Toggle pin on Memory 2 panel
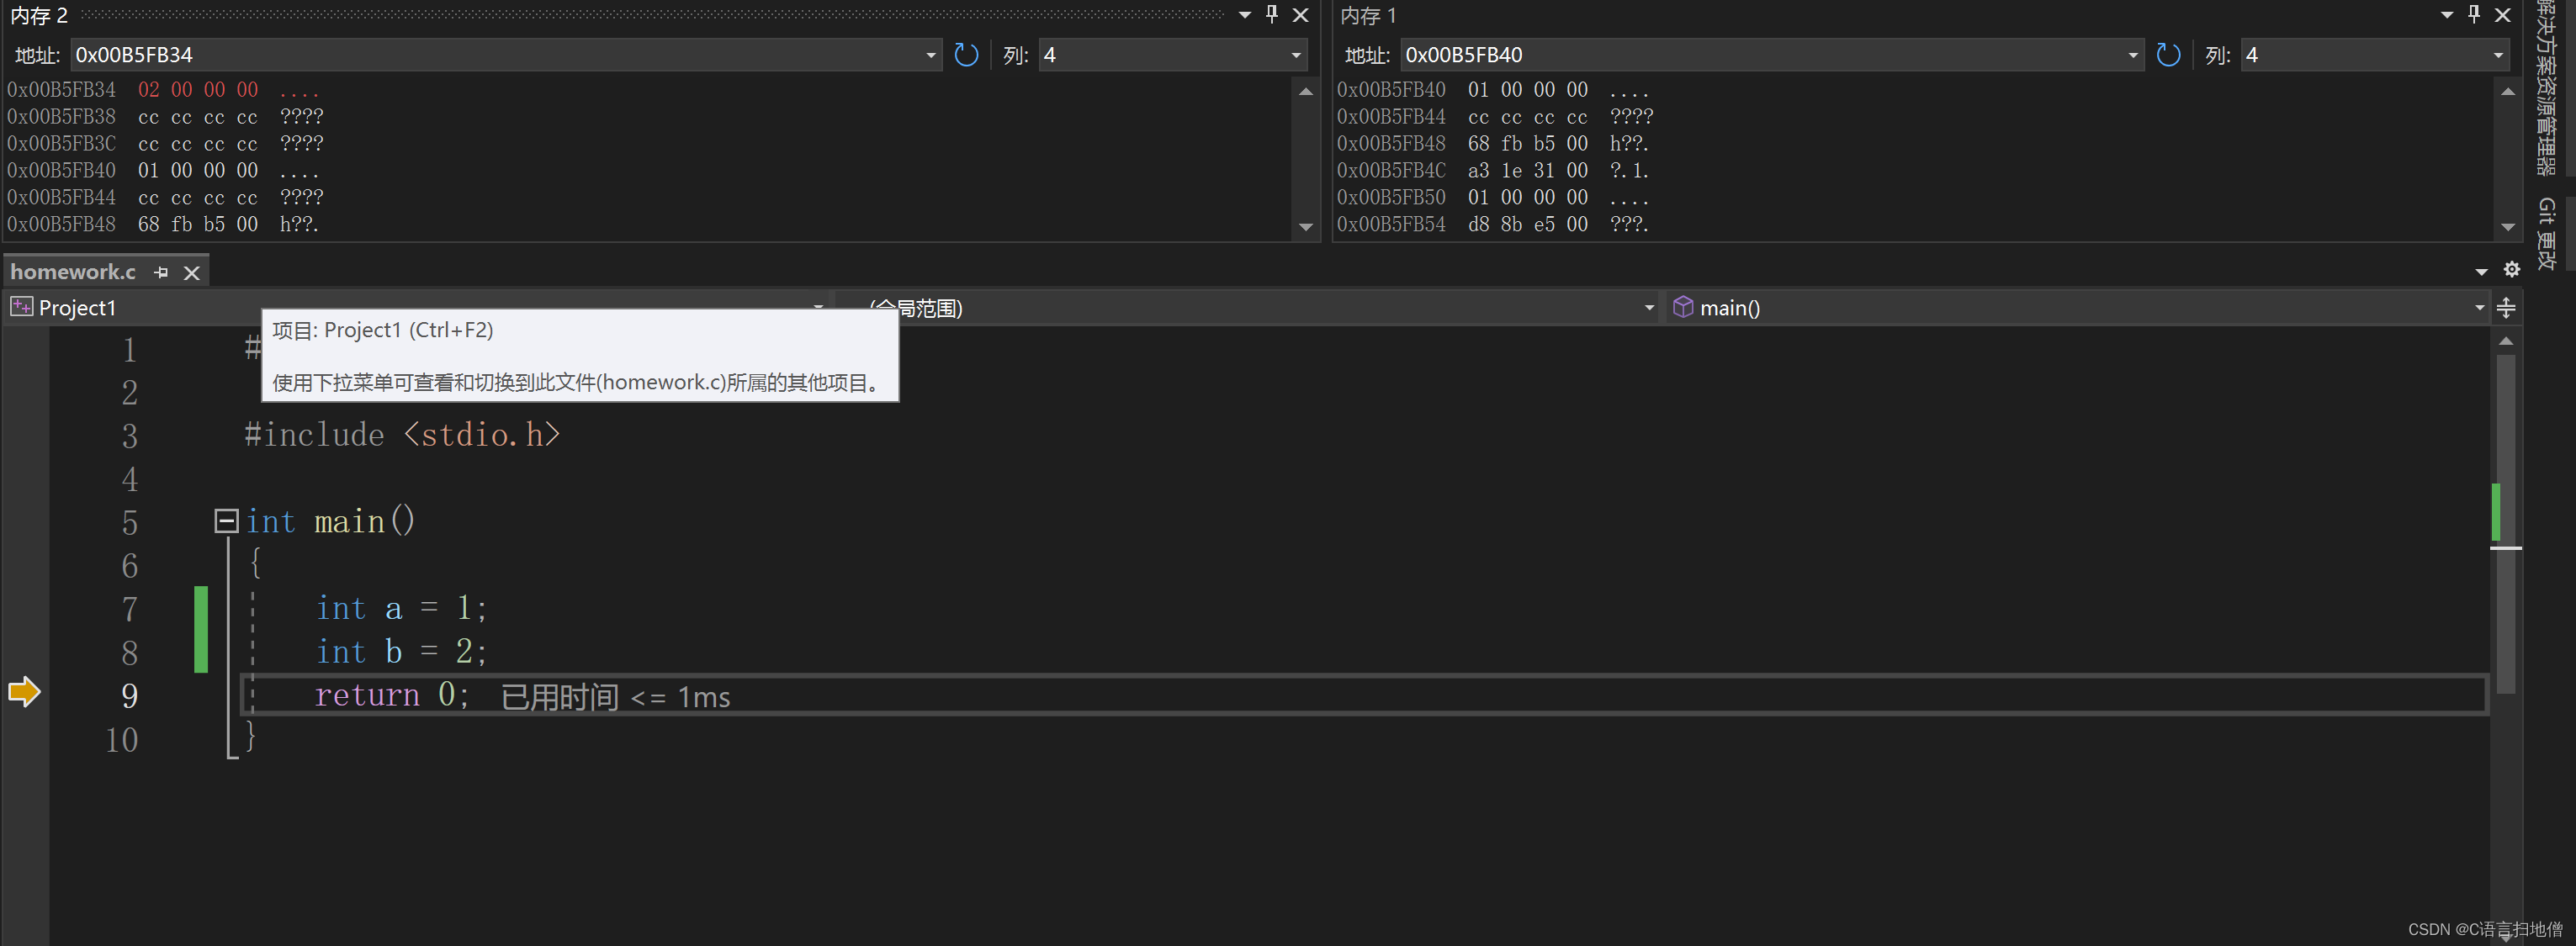Viewport: 2576px width, 946px height. pos(1271,14)
